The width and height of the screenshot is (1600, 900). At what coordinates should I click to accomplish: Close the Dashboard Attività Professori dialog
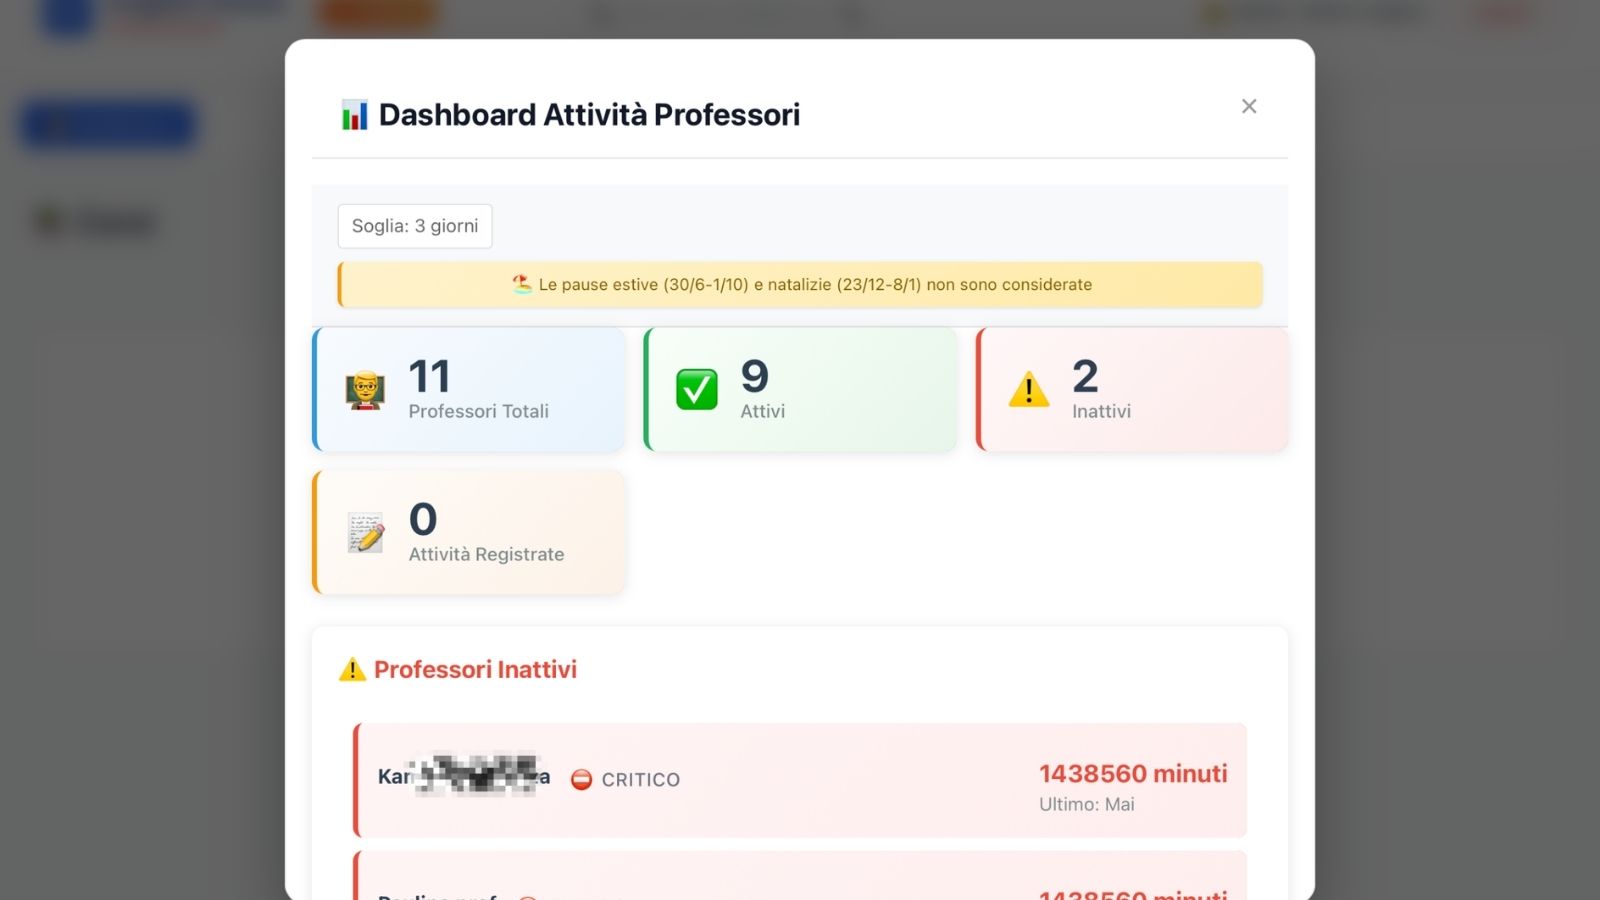[x=1248, y=106]
